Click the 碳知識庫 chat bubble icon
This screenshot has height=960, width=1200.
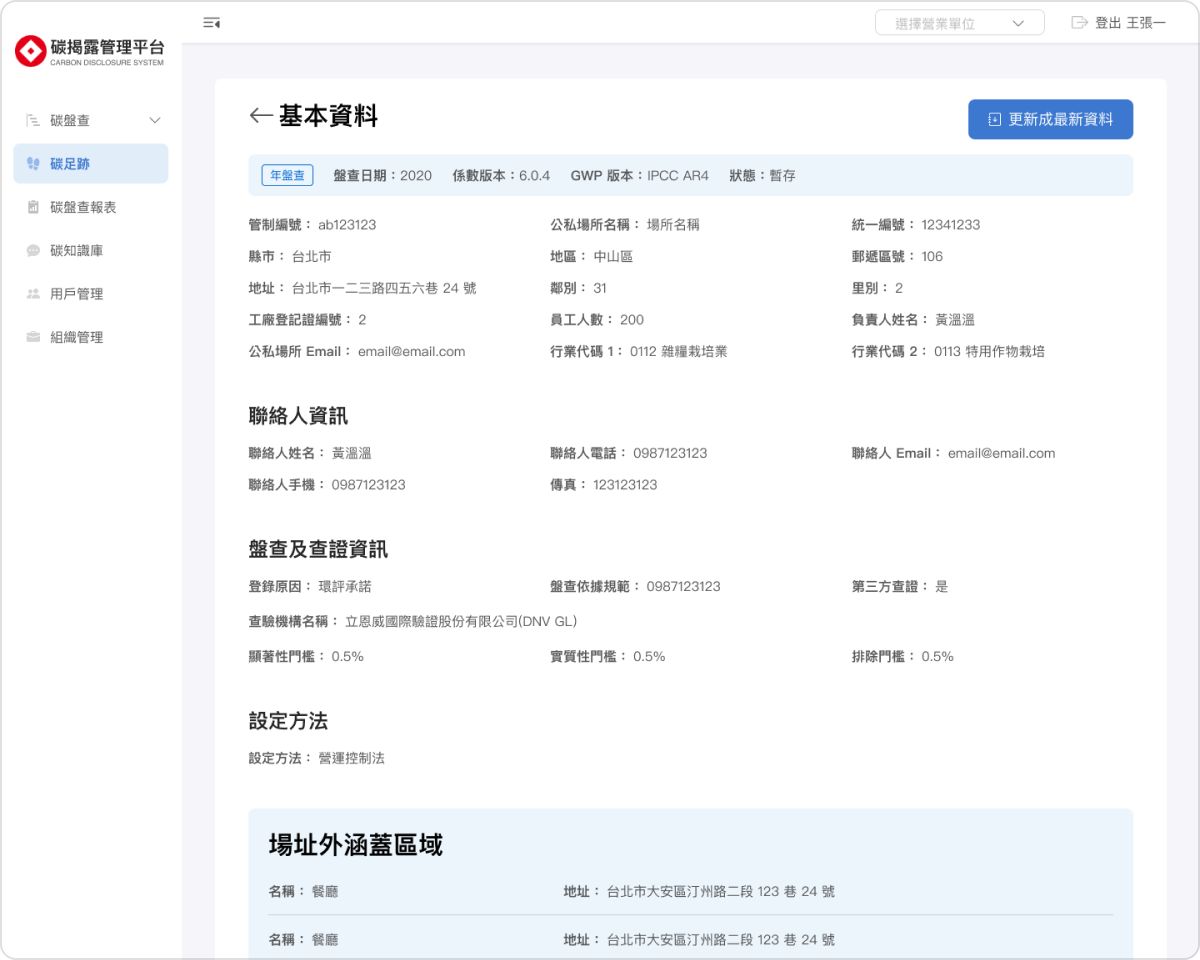pos(33,250)
